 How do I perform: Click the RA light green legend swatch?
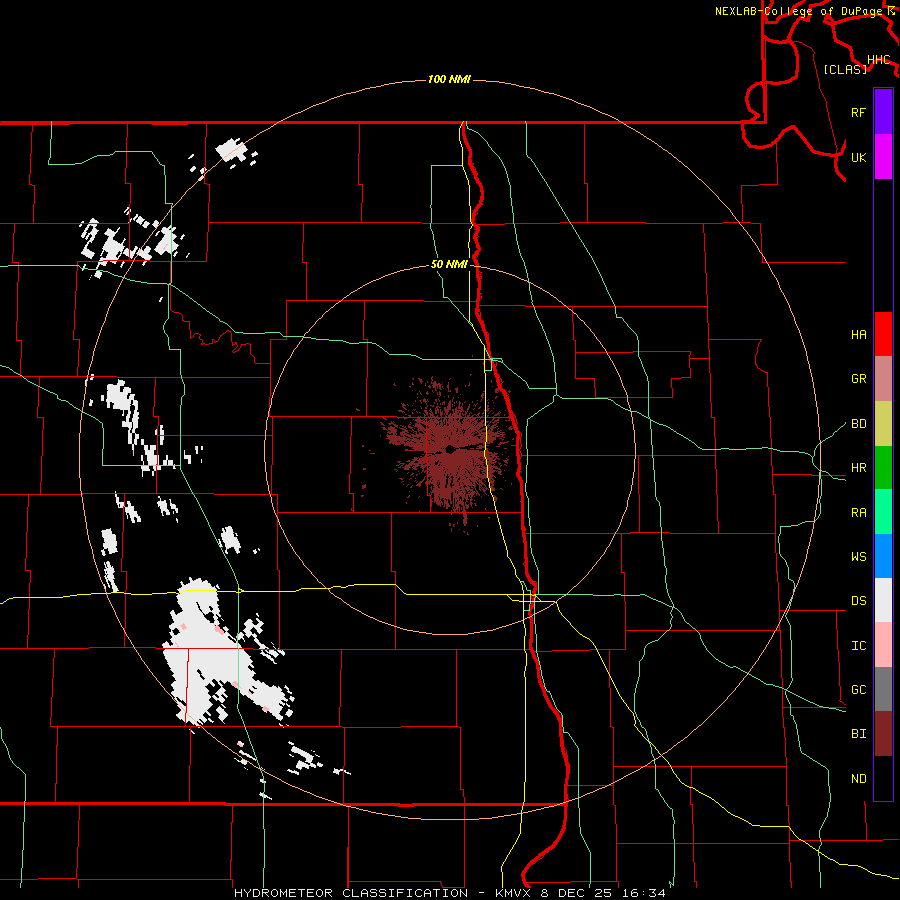(x=883, y=511)
